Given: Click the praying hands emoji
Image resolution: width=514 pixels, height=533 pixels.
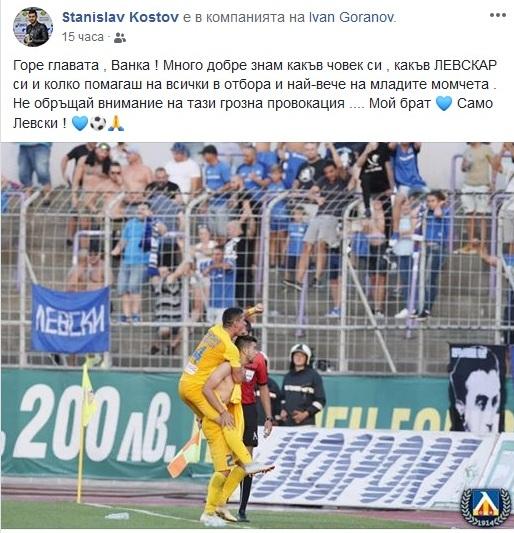Looking at the screenshot, I should pyautogui.click(x=116, y=123).
